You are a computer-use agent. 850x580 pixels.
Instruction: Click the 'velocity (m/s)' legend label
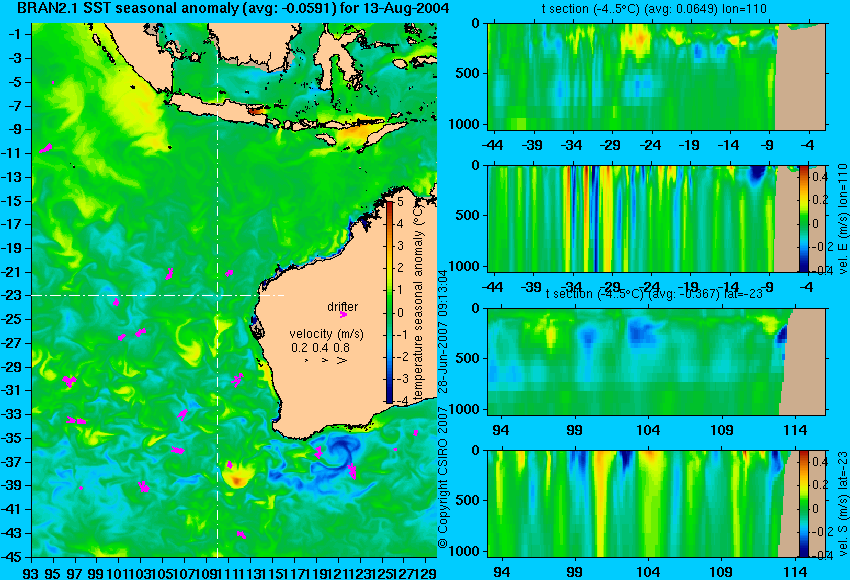[x=326, y=334]
